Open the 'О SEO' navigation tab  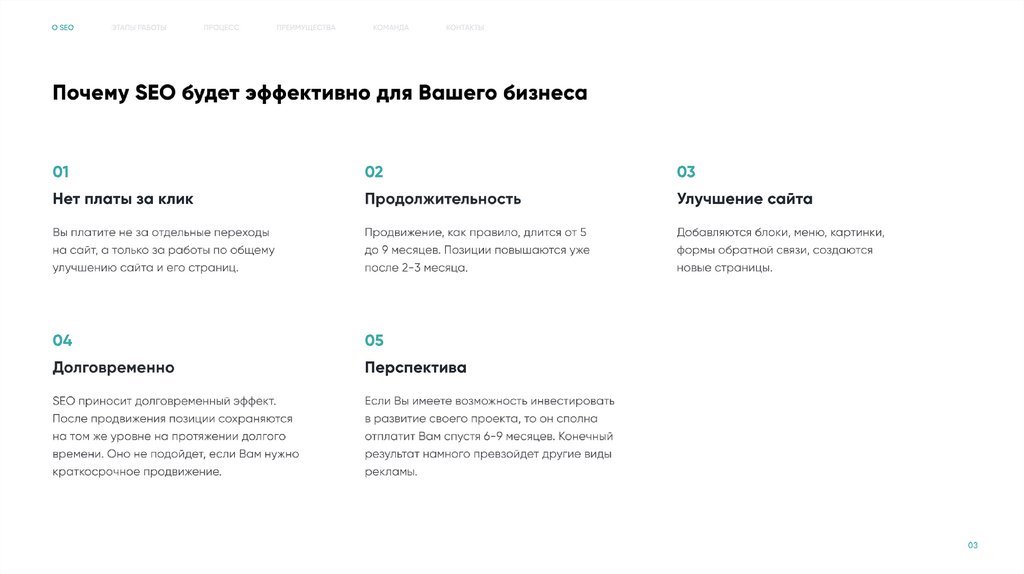tap(63, 27)
